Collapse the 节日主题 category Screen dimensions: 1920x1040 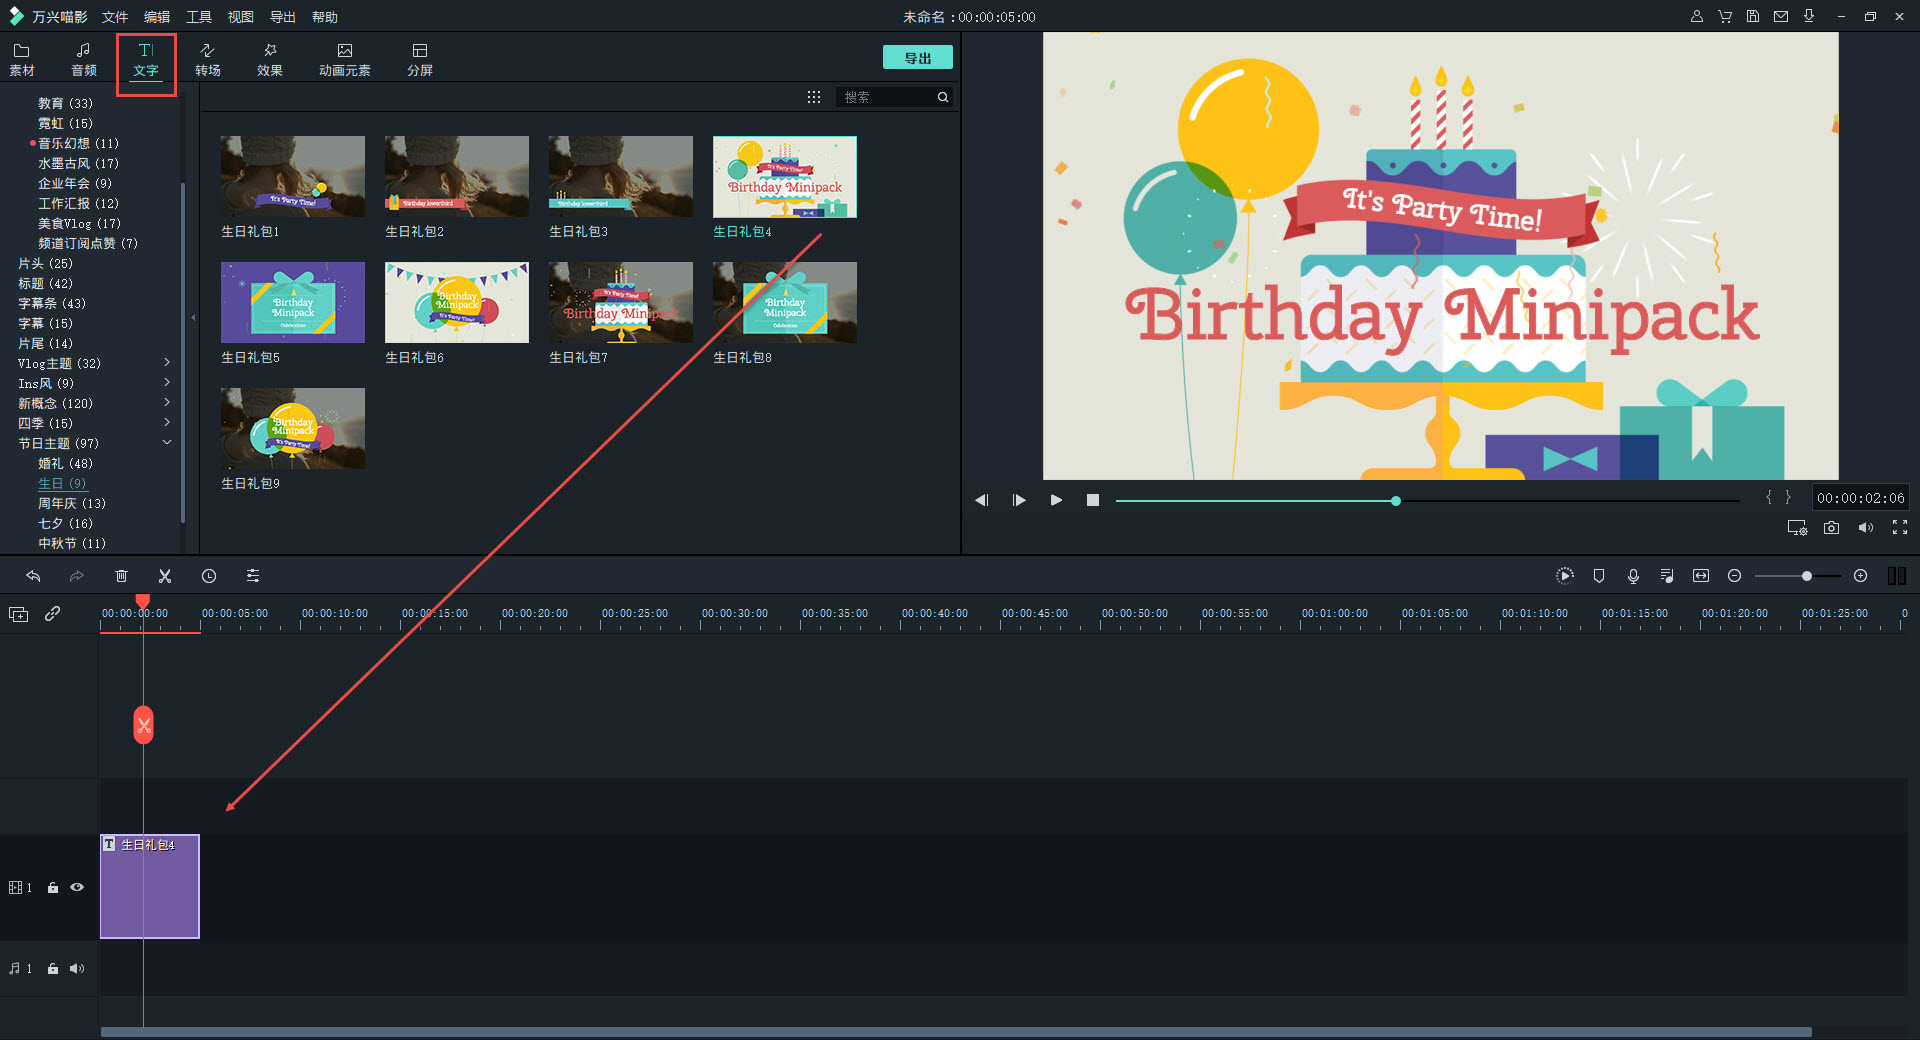pyautogui.click(x=166, y=443)
